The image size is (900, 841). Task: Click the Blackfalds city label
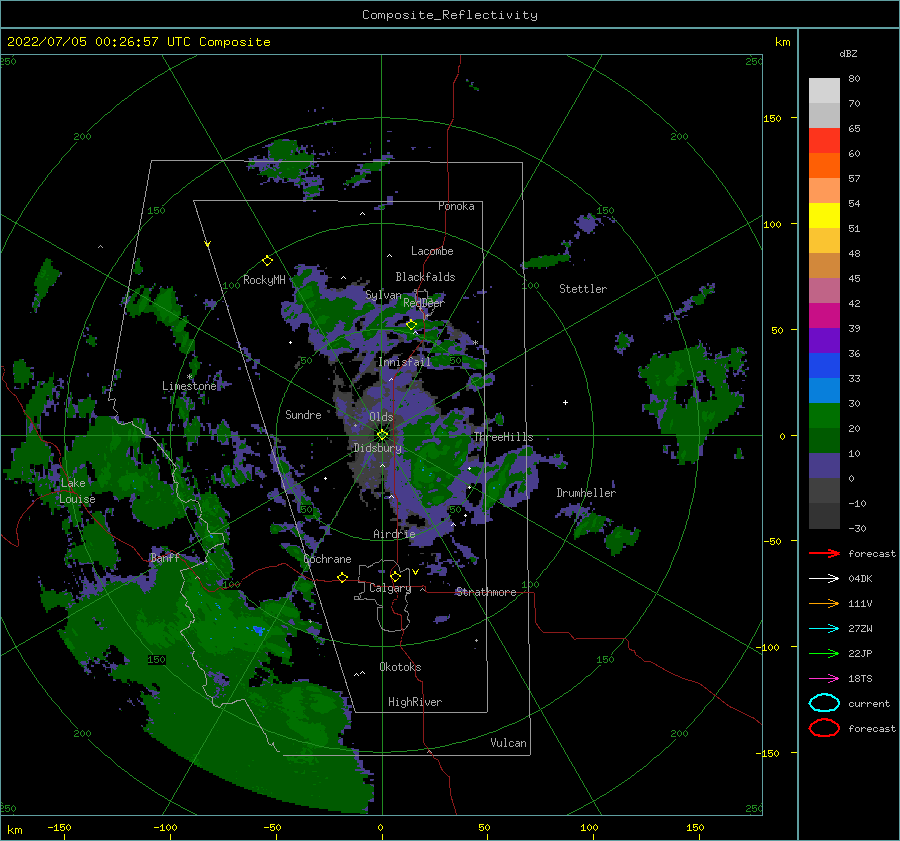425,277
